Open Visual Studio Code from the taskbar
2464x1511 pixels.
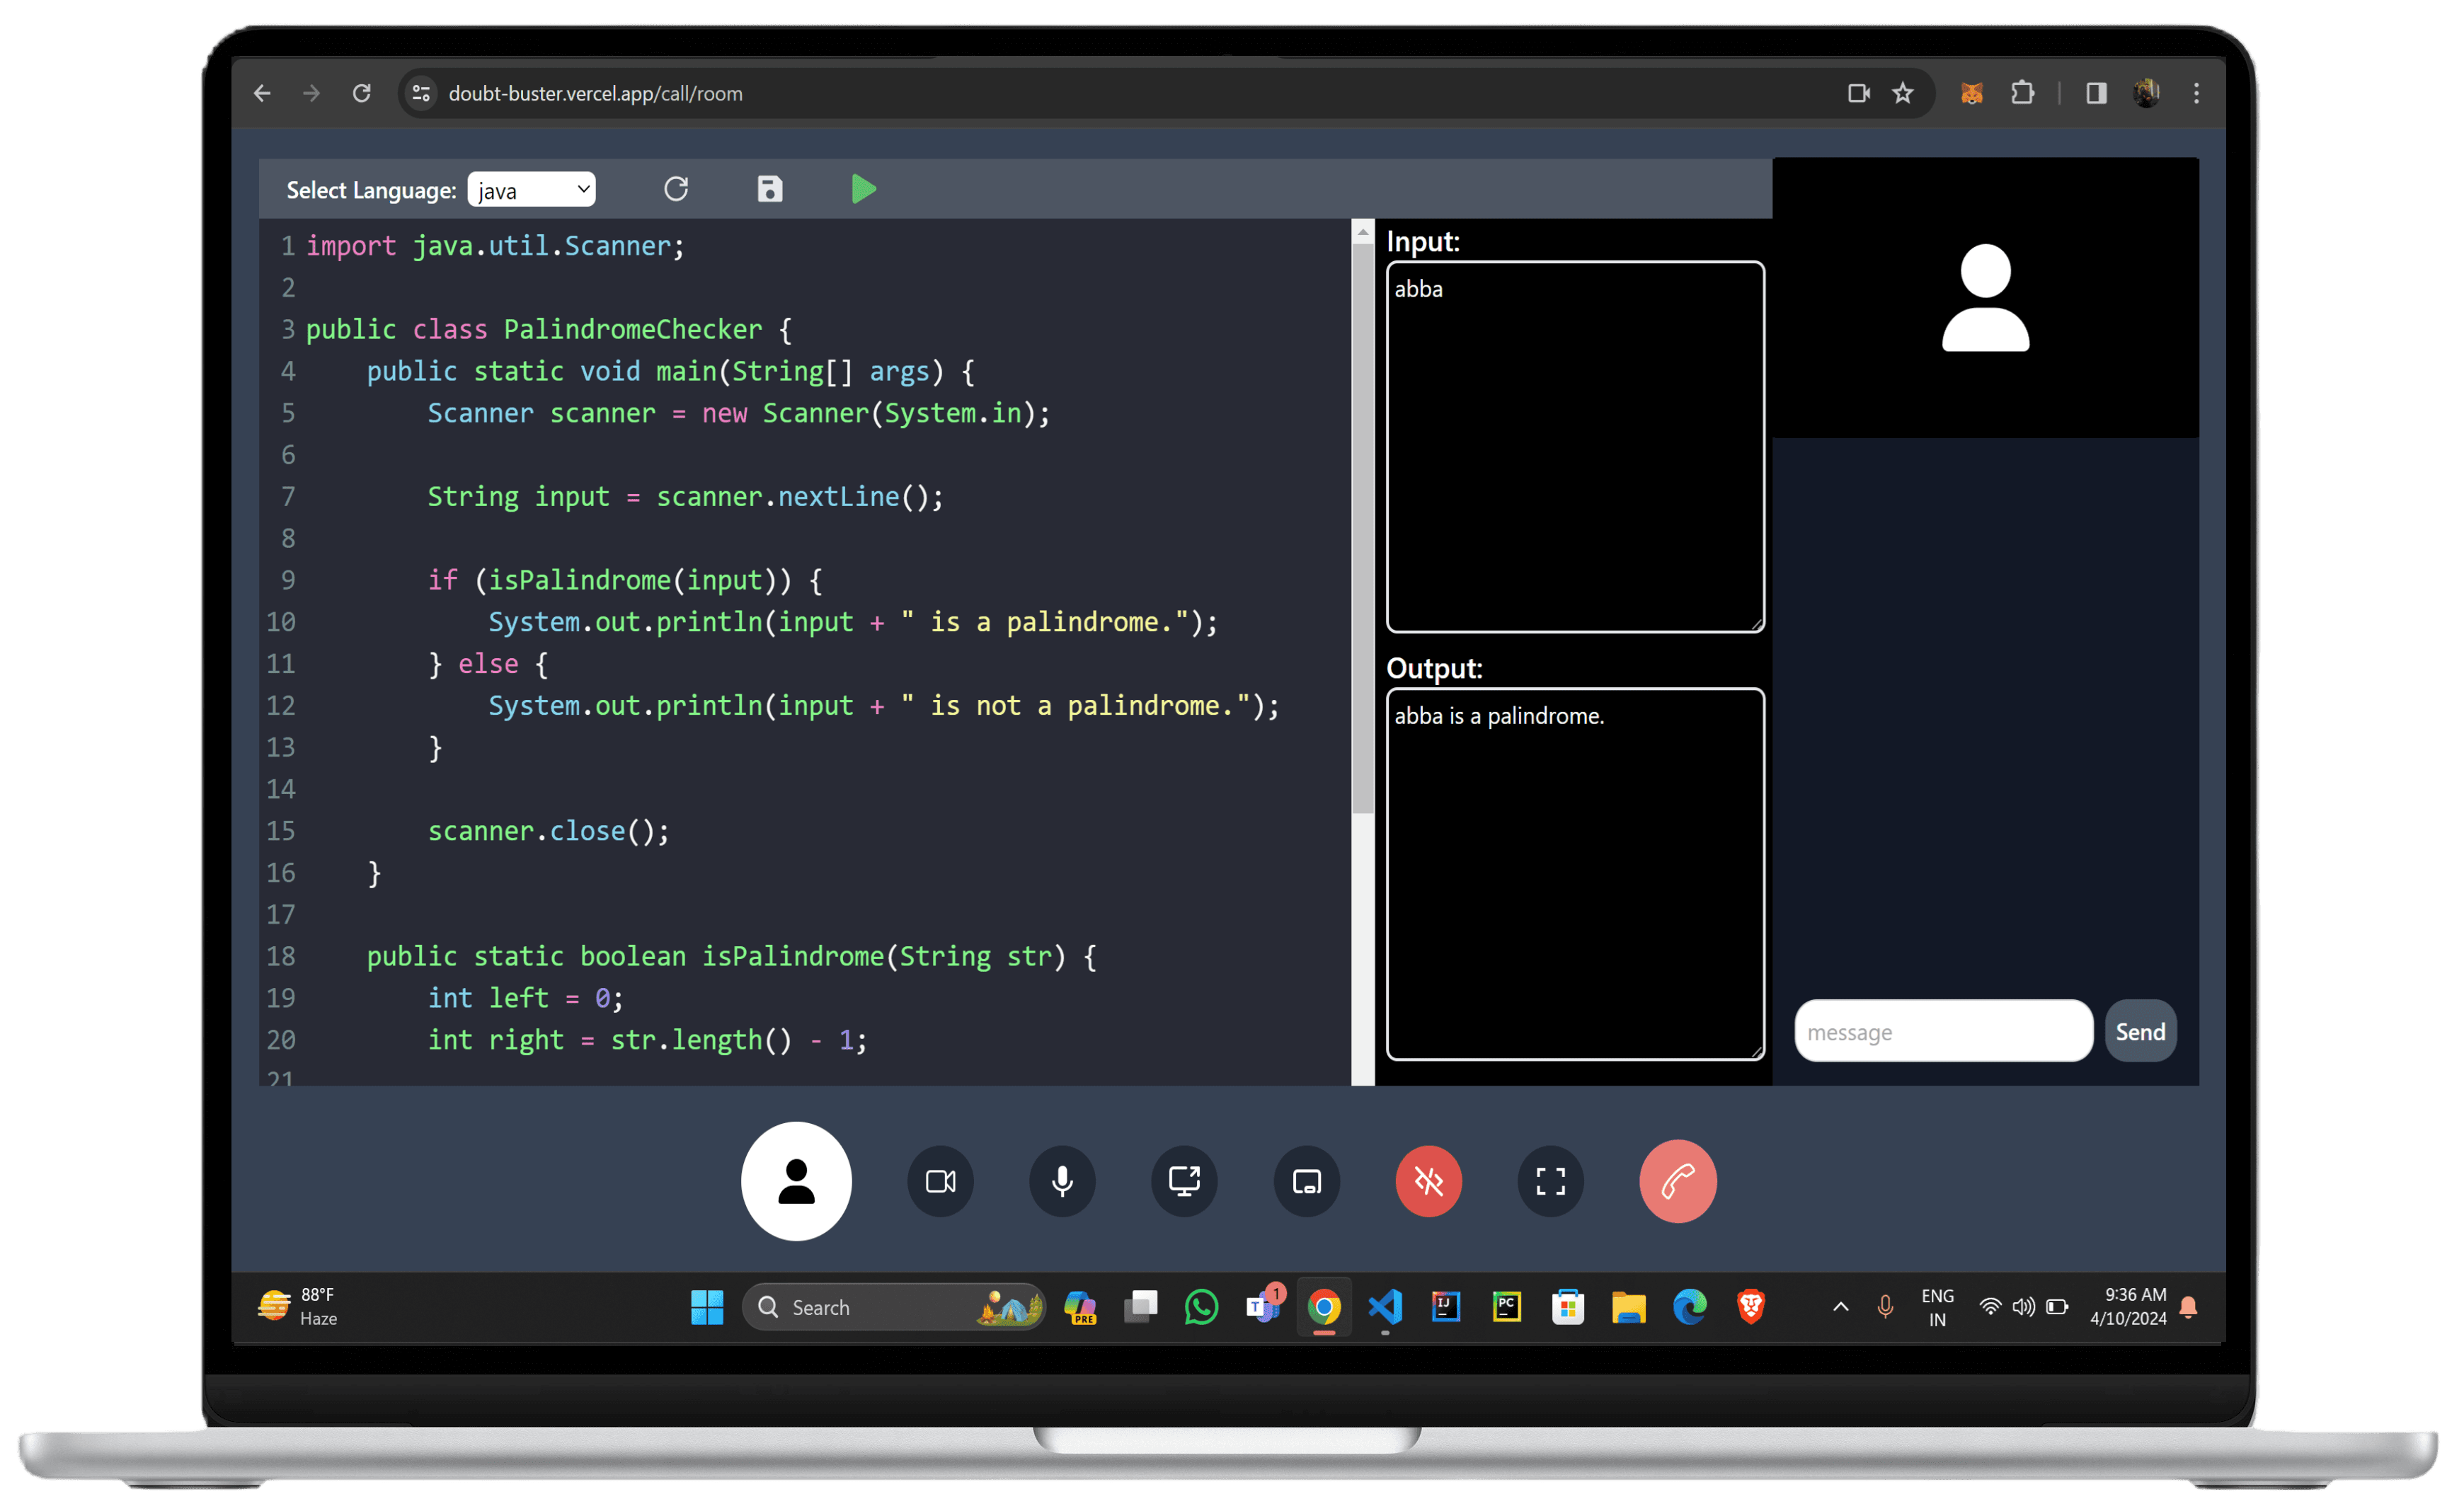tap(1385, 1307)
